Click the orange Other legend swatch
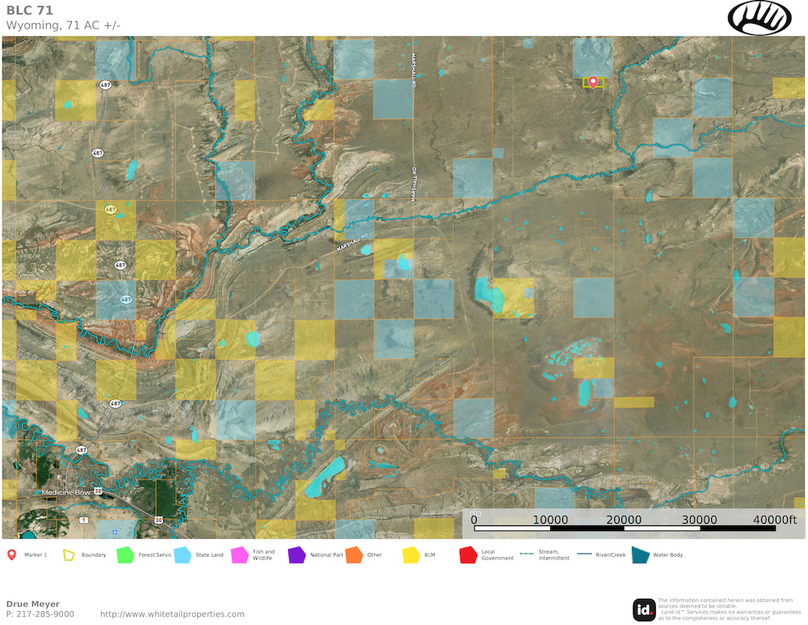The height and width of the screenshot is (625, 808). pyautogui.click(x=353, y=554)
